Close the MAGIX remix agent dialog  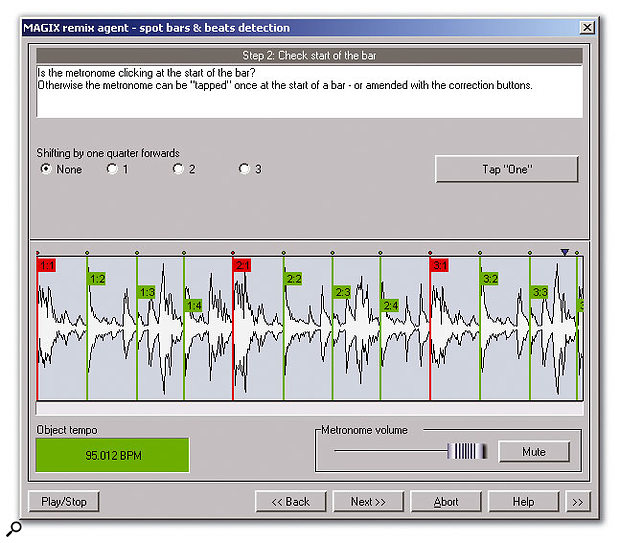point(587,28)
